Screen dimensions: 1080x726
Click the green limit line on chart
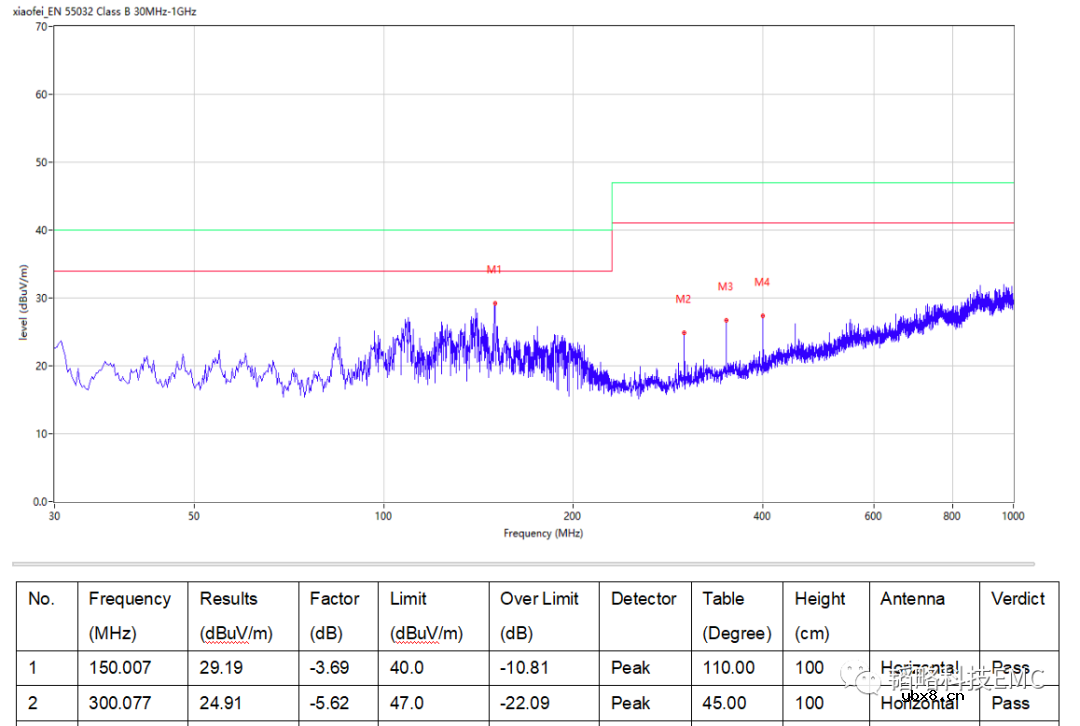point(300,230)
